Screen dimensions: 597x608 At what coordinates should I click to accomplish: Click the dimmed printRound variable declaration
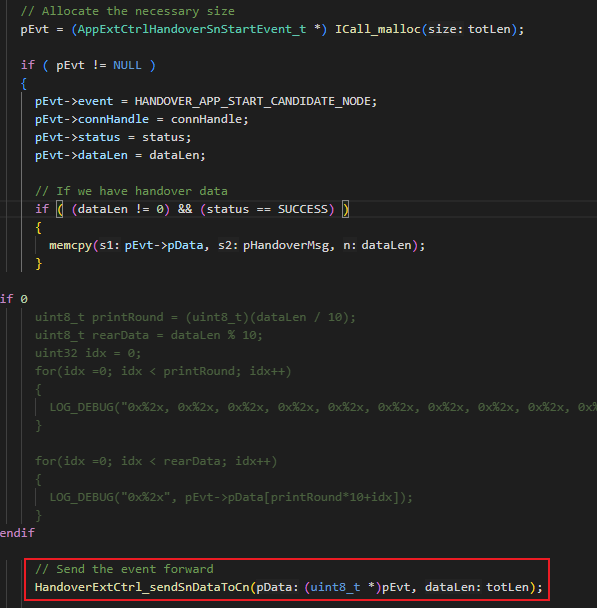pos(195,317)
